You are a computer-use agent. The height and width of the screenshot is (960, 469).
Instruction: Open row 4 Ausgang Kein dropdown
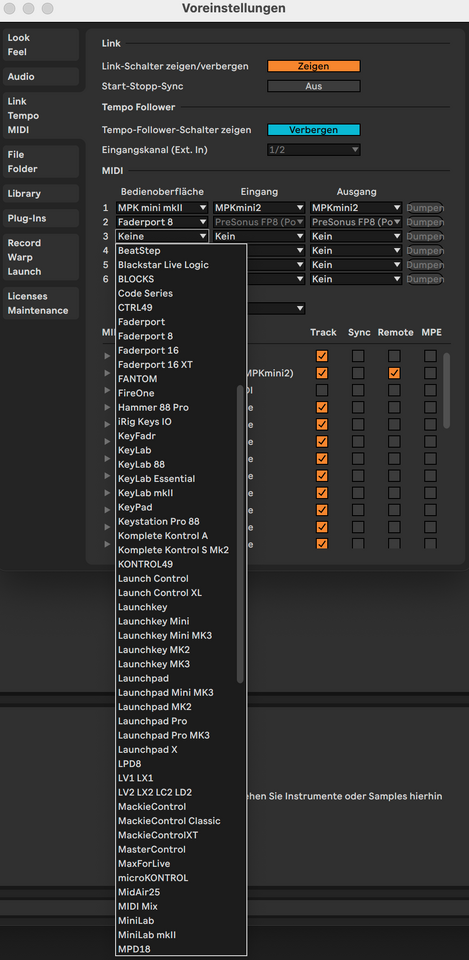[x=356, y=250]
